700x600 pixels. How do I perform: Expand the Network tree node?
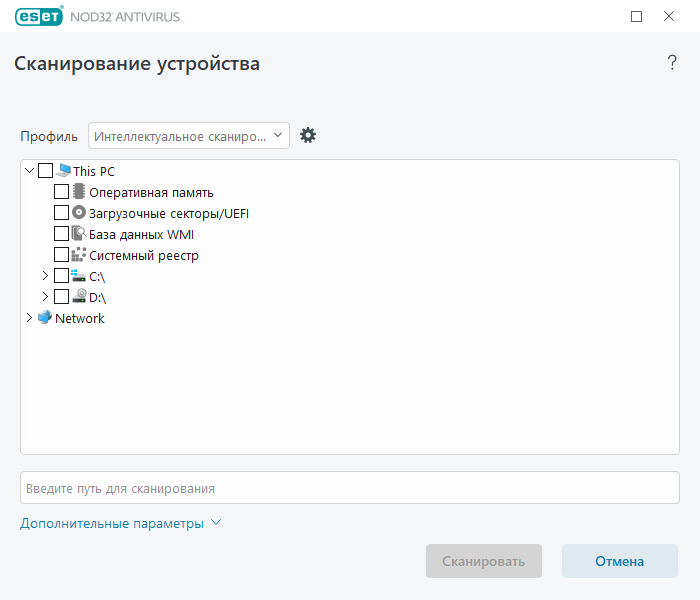point(29,317)
